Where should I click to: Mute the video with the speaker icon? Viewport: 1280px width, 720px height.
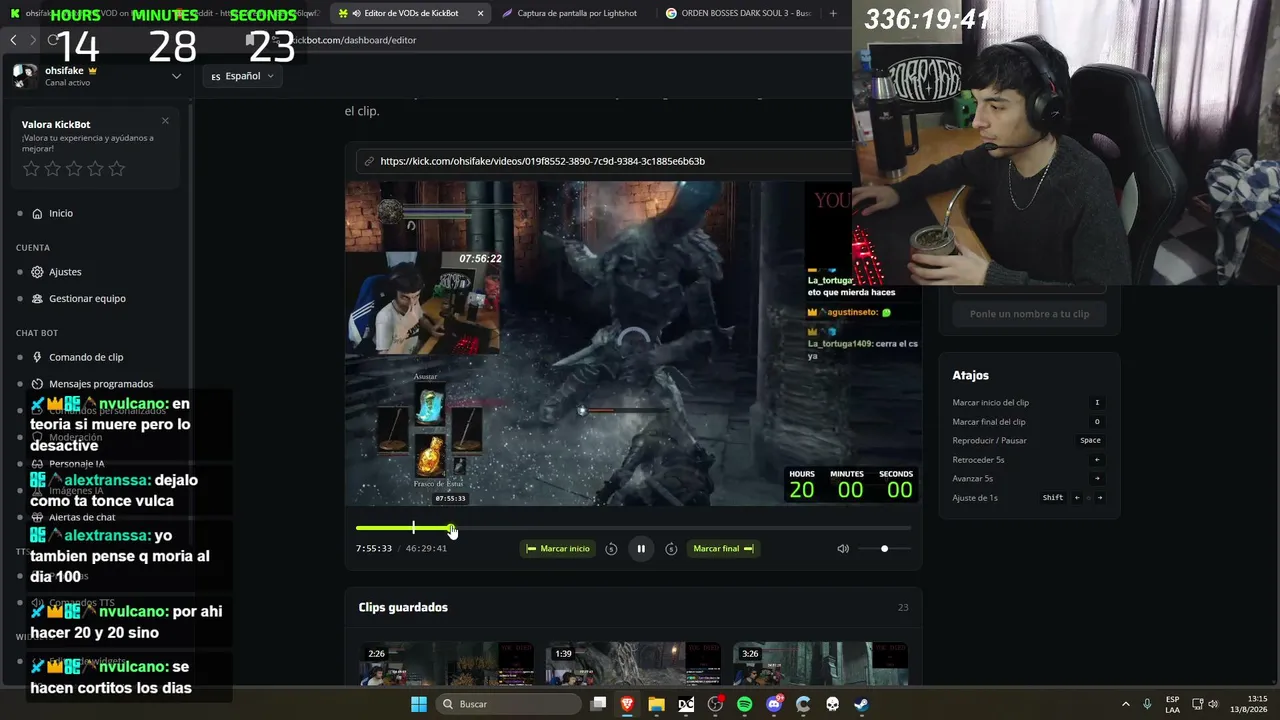[843, 549]
